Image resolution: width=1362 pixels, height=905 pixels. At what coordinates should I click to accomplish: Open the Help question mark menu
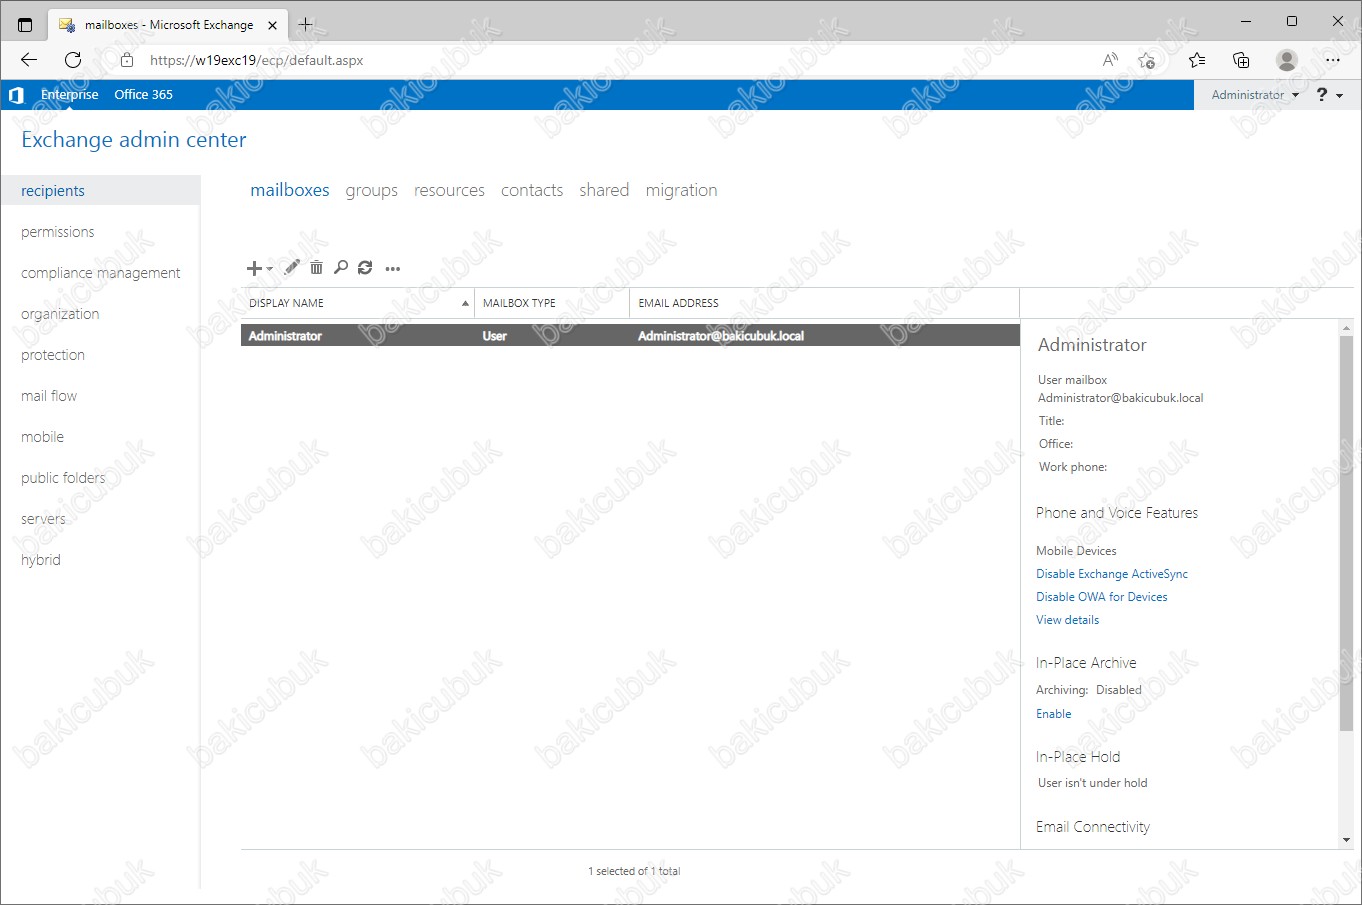click(1329, 95)
